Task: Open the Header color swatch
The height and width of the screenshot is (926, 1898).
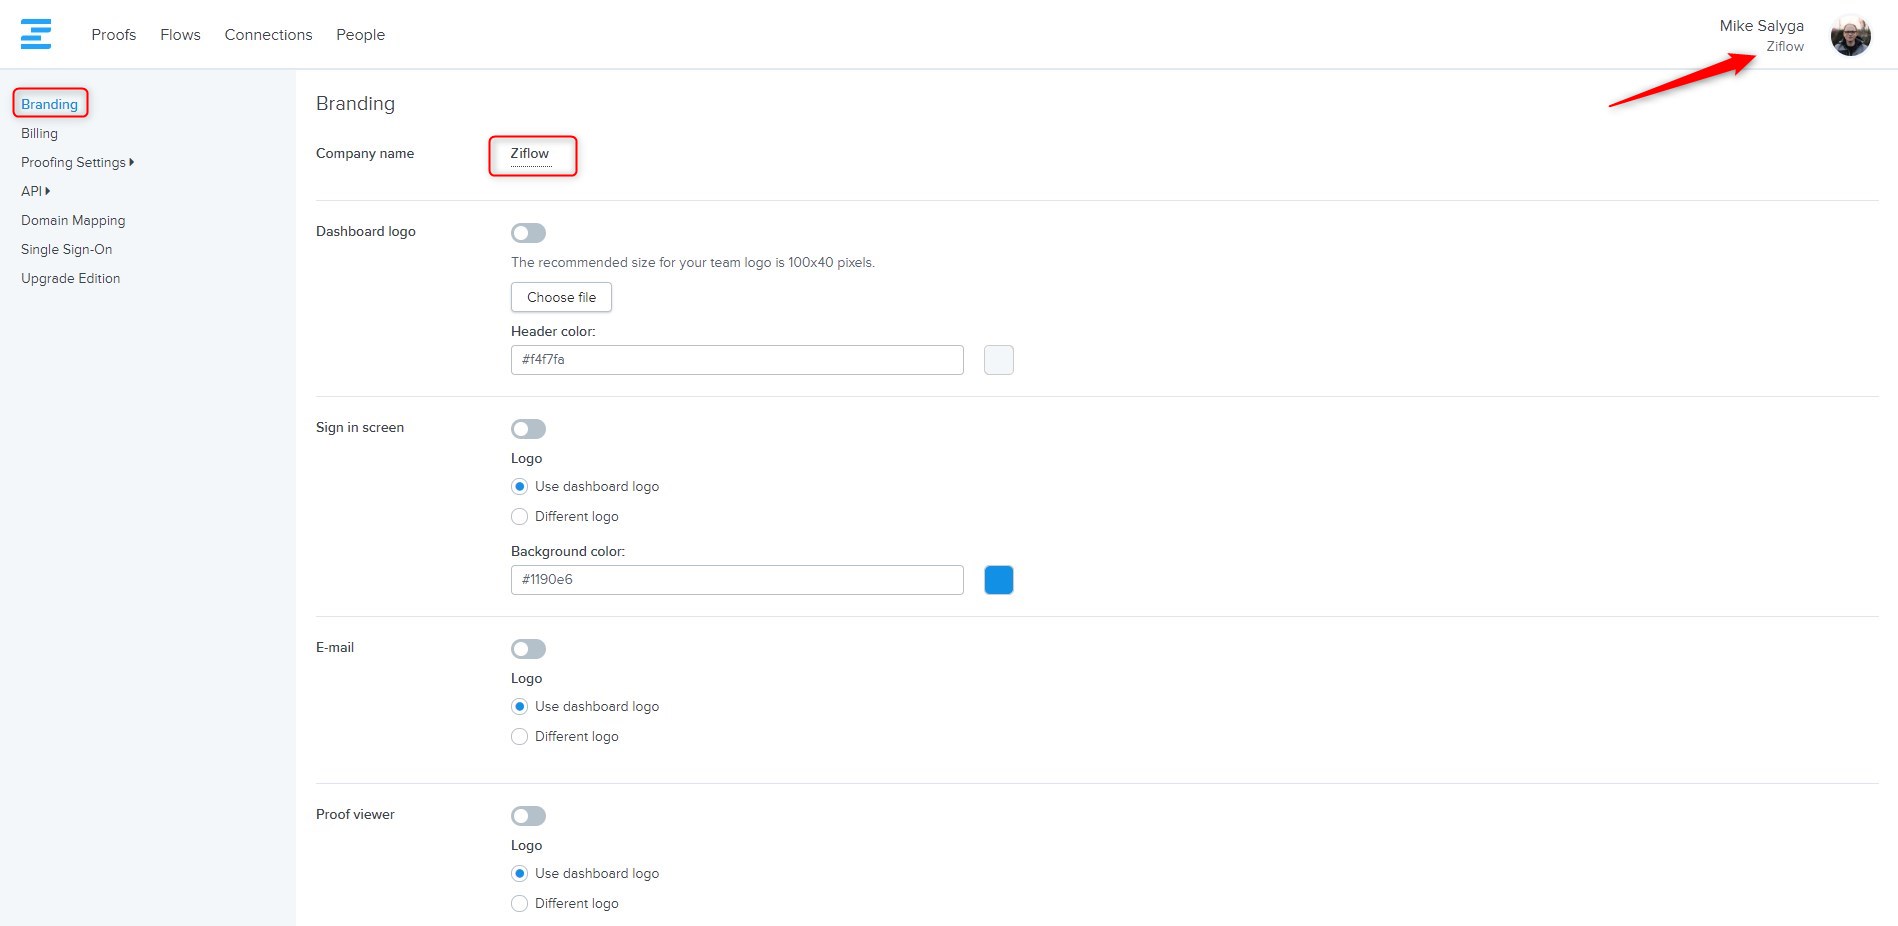Action: (x=999, y=360)
